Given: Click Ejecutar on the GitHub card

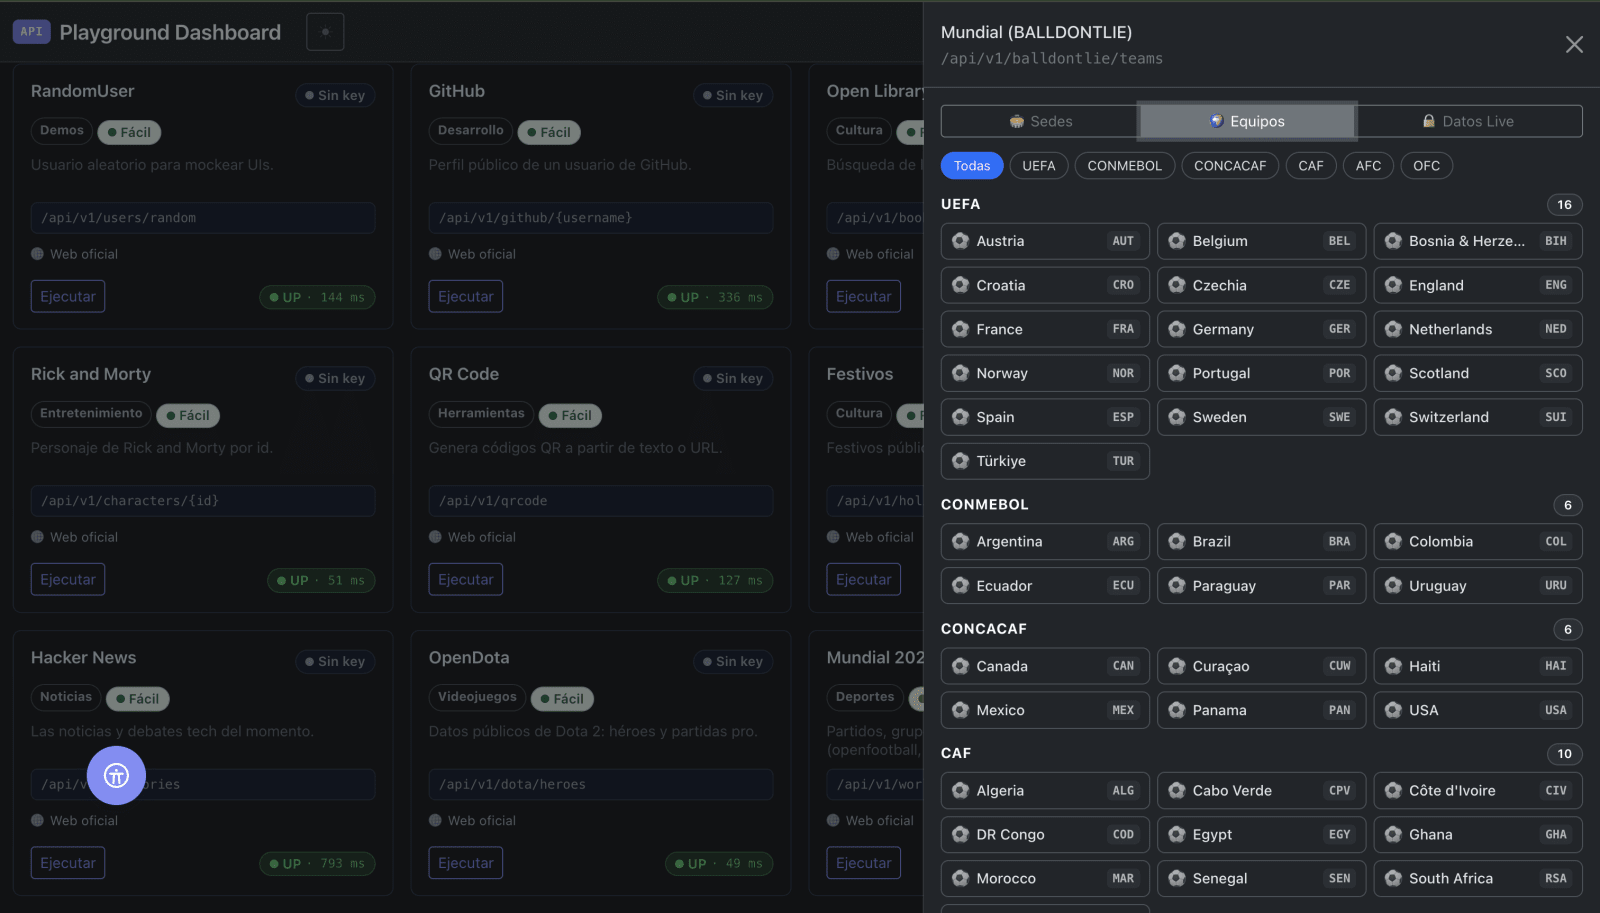Looking at the screenshot, I should 466,297.
